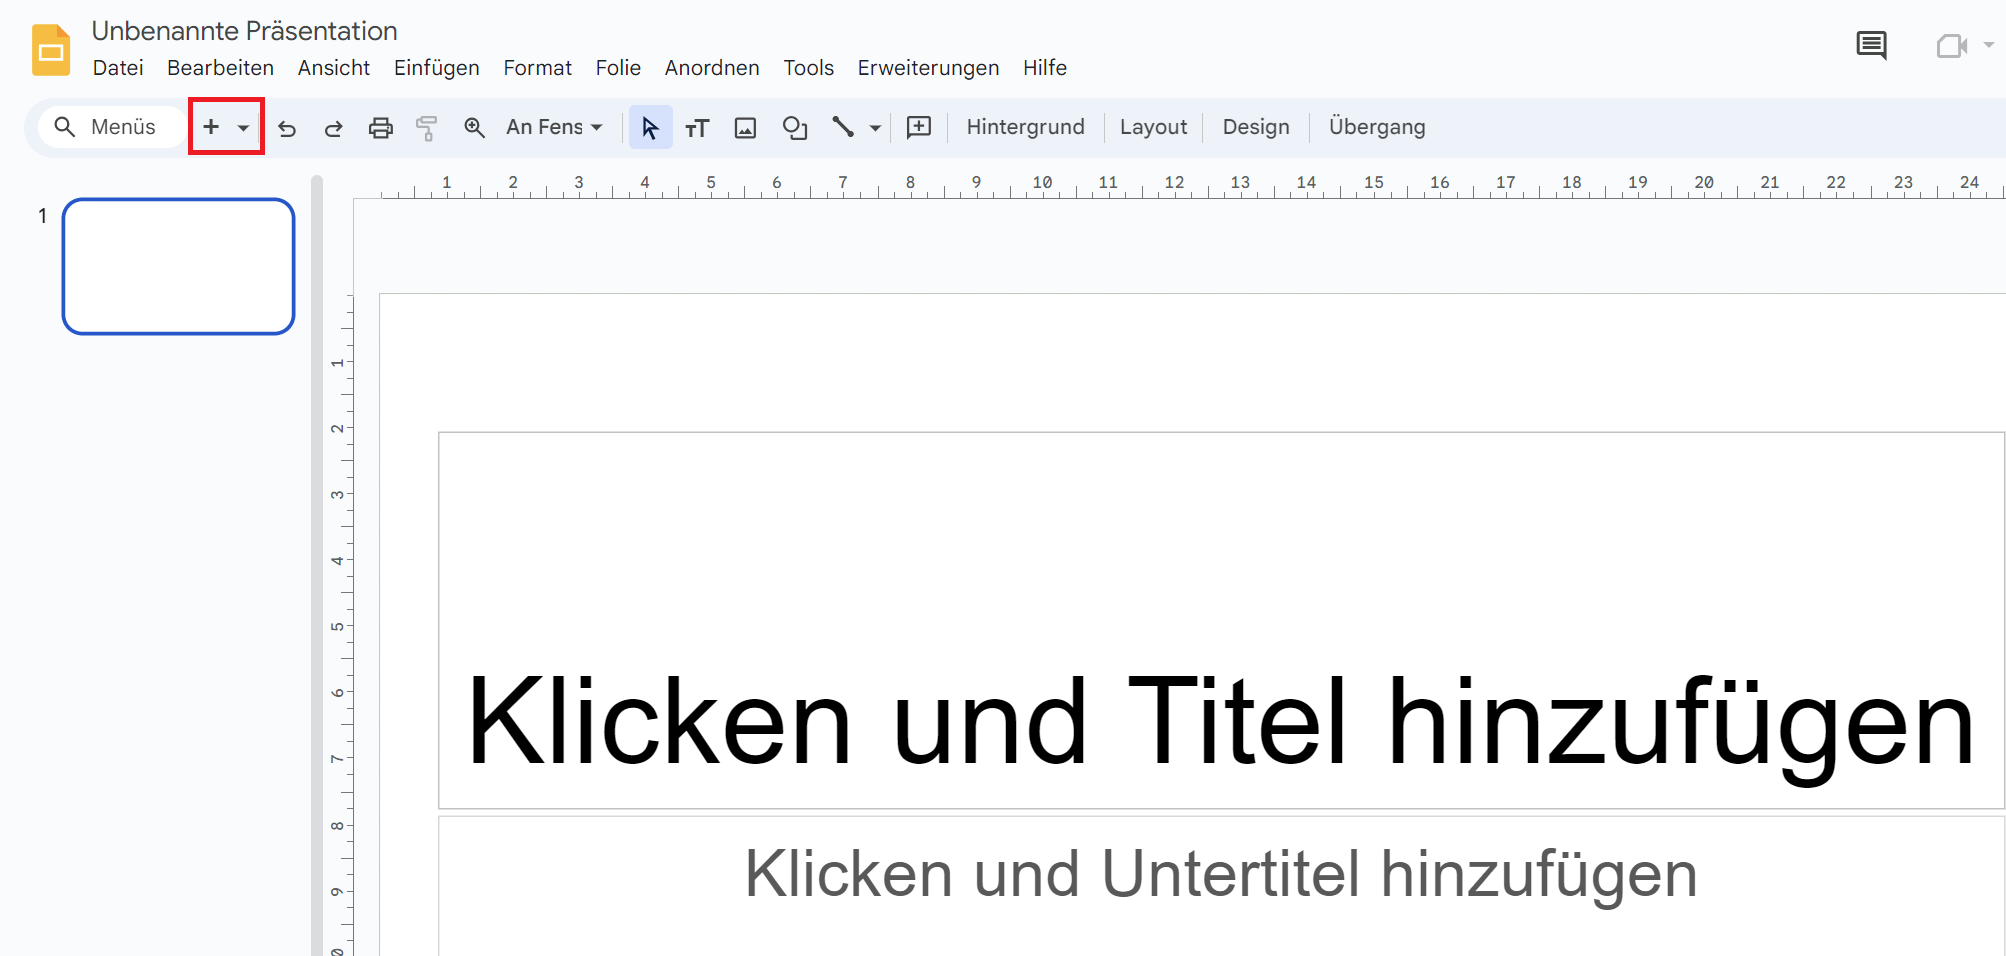Open the Folie menu

(x=617, y=68)
